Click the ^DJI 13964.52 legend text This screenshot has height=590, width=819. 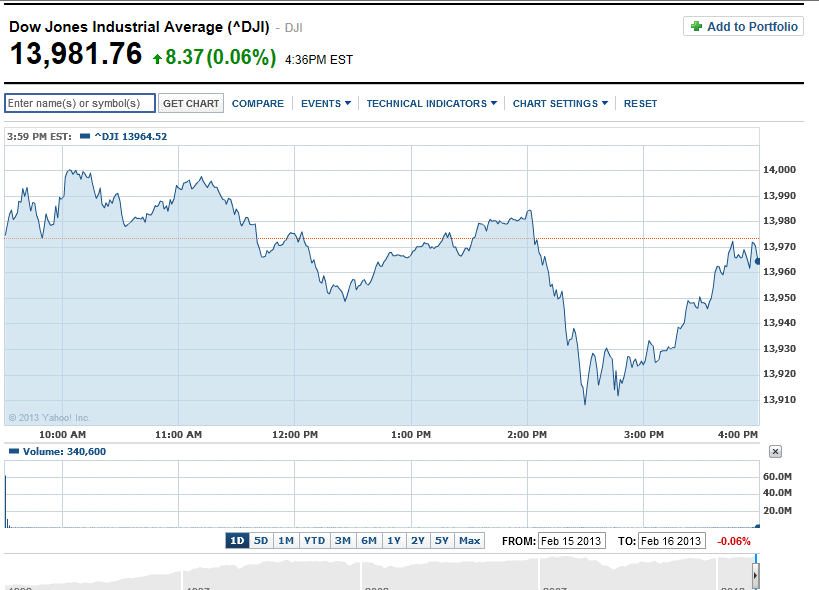pos(131,136)
